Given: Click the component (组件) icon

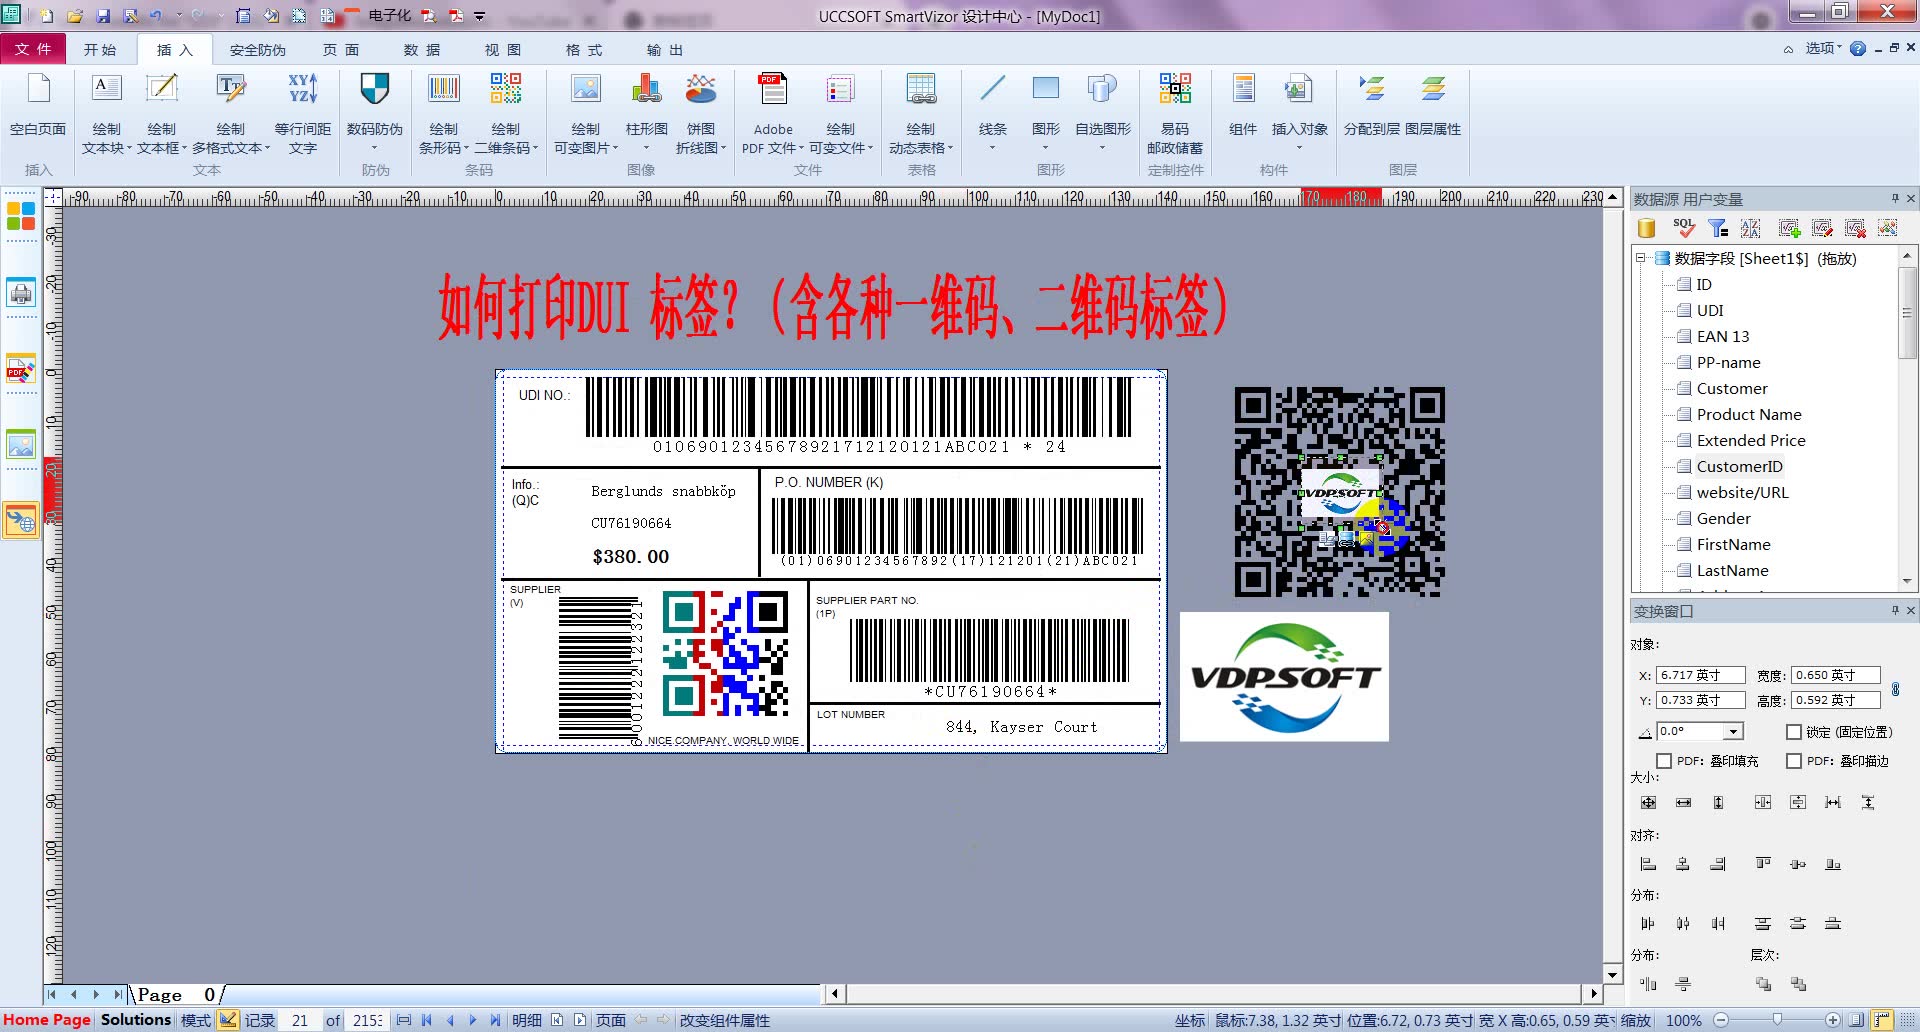Looking at the screenshot, I should [x=1243, y=104].
